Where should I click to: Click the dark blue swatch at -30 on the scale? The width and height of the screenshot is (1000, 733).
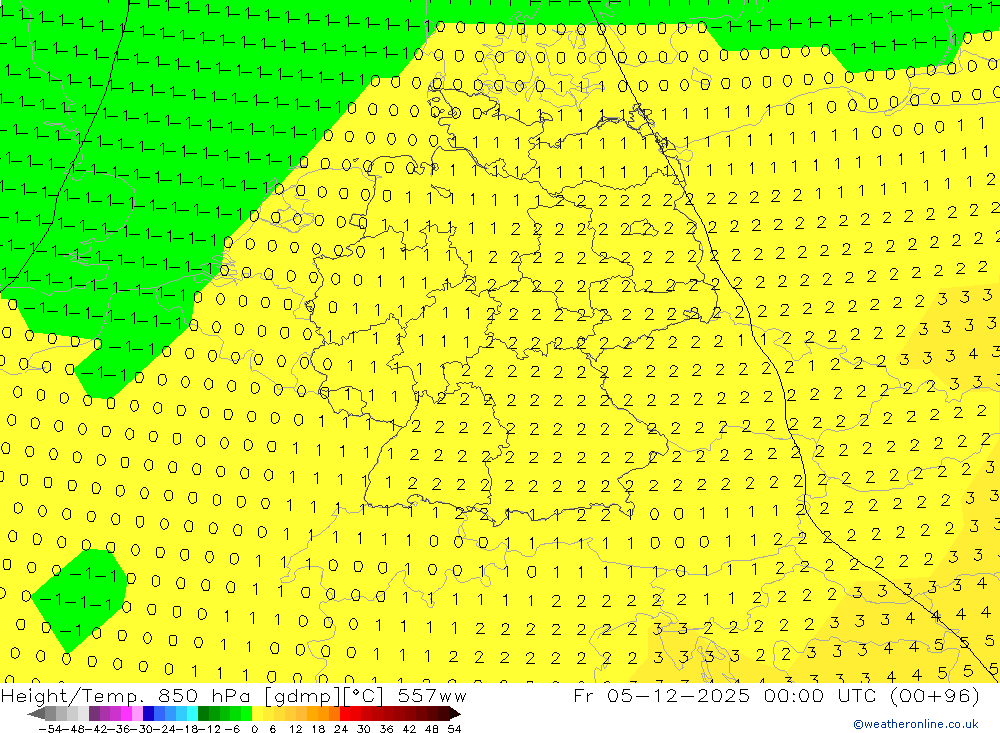coord(148,713)
